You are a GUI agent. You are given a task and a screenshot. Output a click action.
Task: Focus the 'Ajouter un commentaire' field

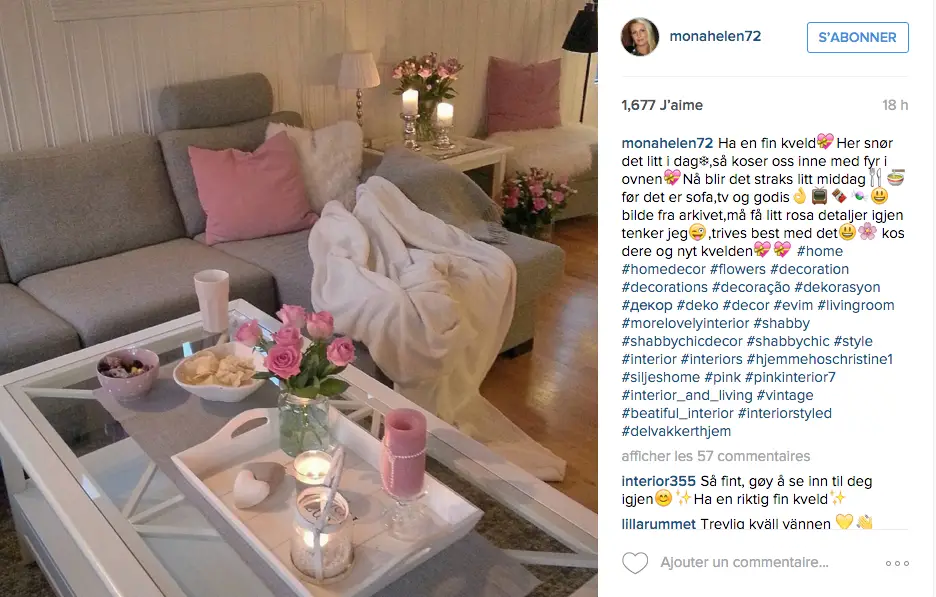744,562
